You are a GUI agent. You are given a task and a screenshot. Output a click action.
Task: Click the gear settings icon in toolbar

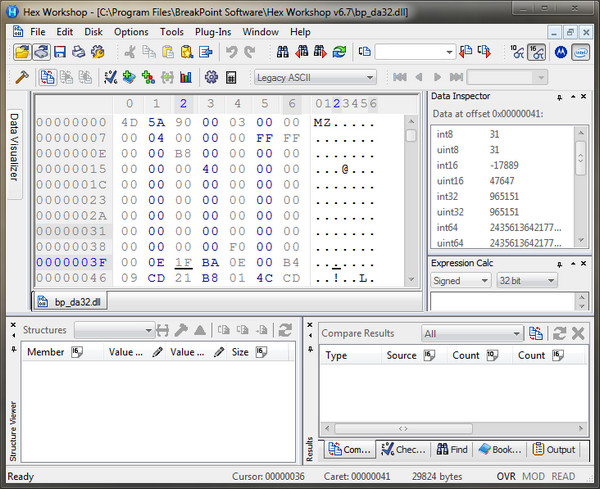[x=211, y=77]
